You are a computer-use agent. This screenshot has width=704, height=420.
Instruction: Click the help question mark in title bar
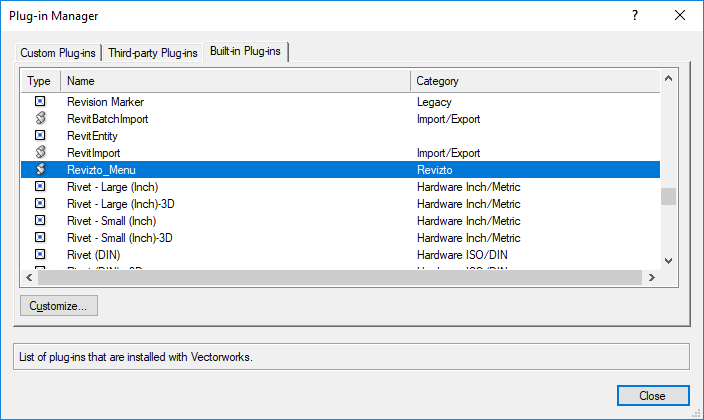pyautogui.click(x=635, y=16)
